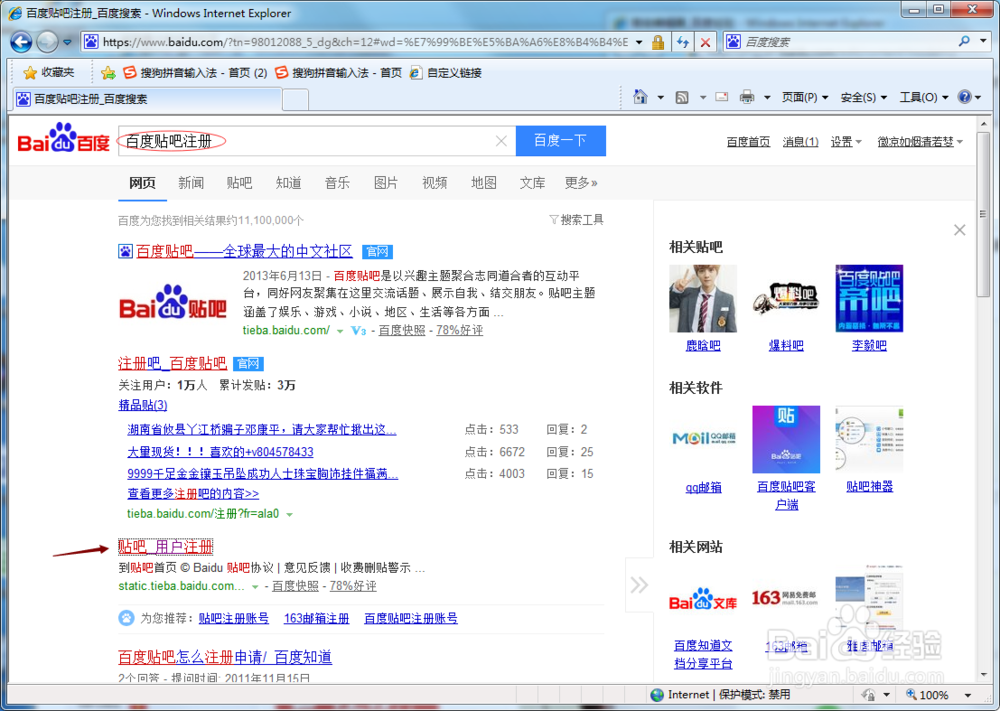Open recent pages dropdown next to Forward
Screen dimensions: 1000x711
click(x=67, y=42)
